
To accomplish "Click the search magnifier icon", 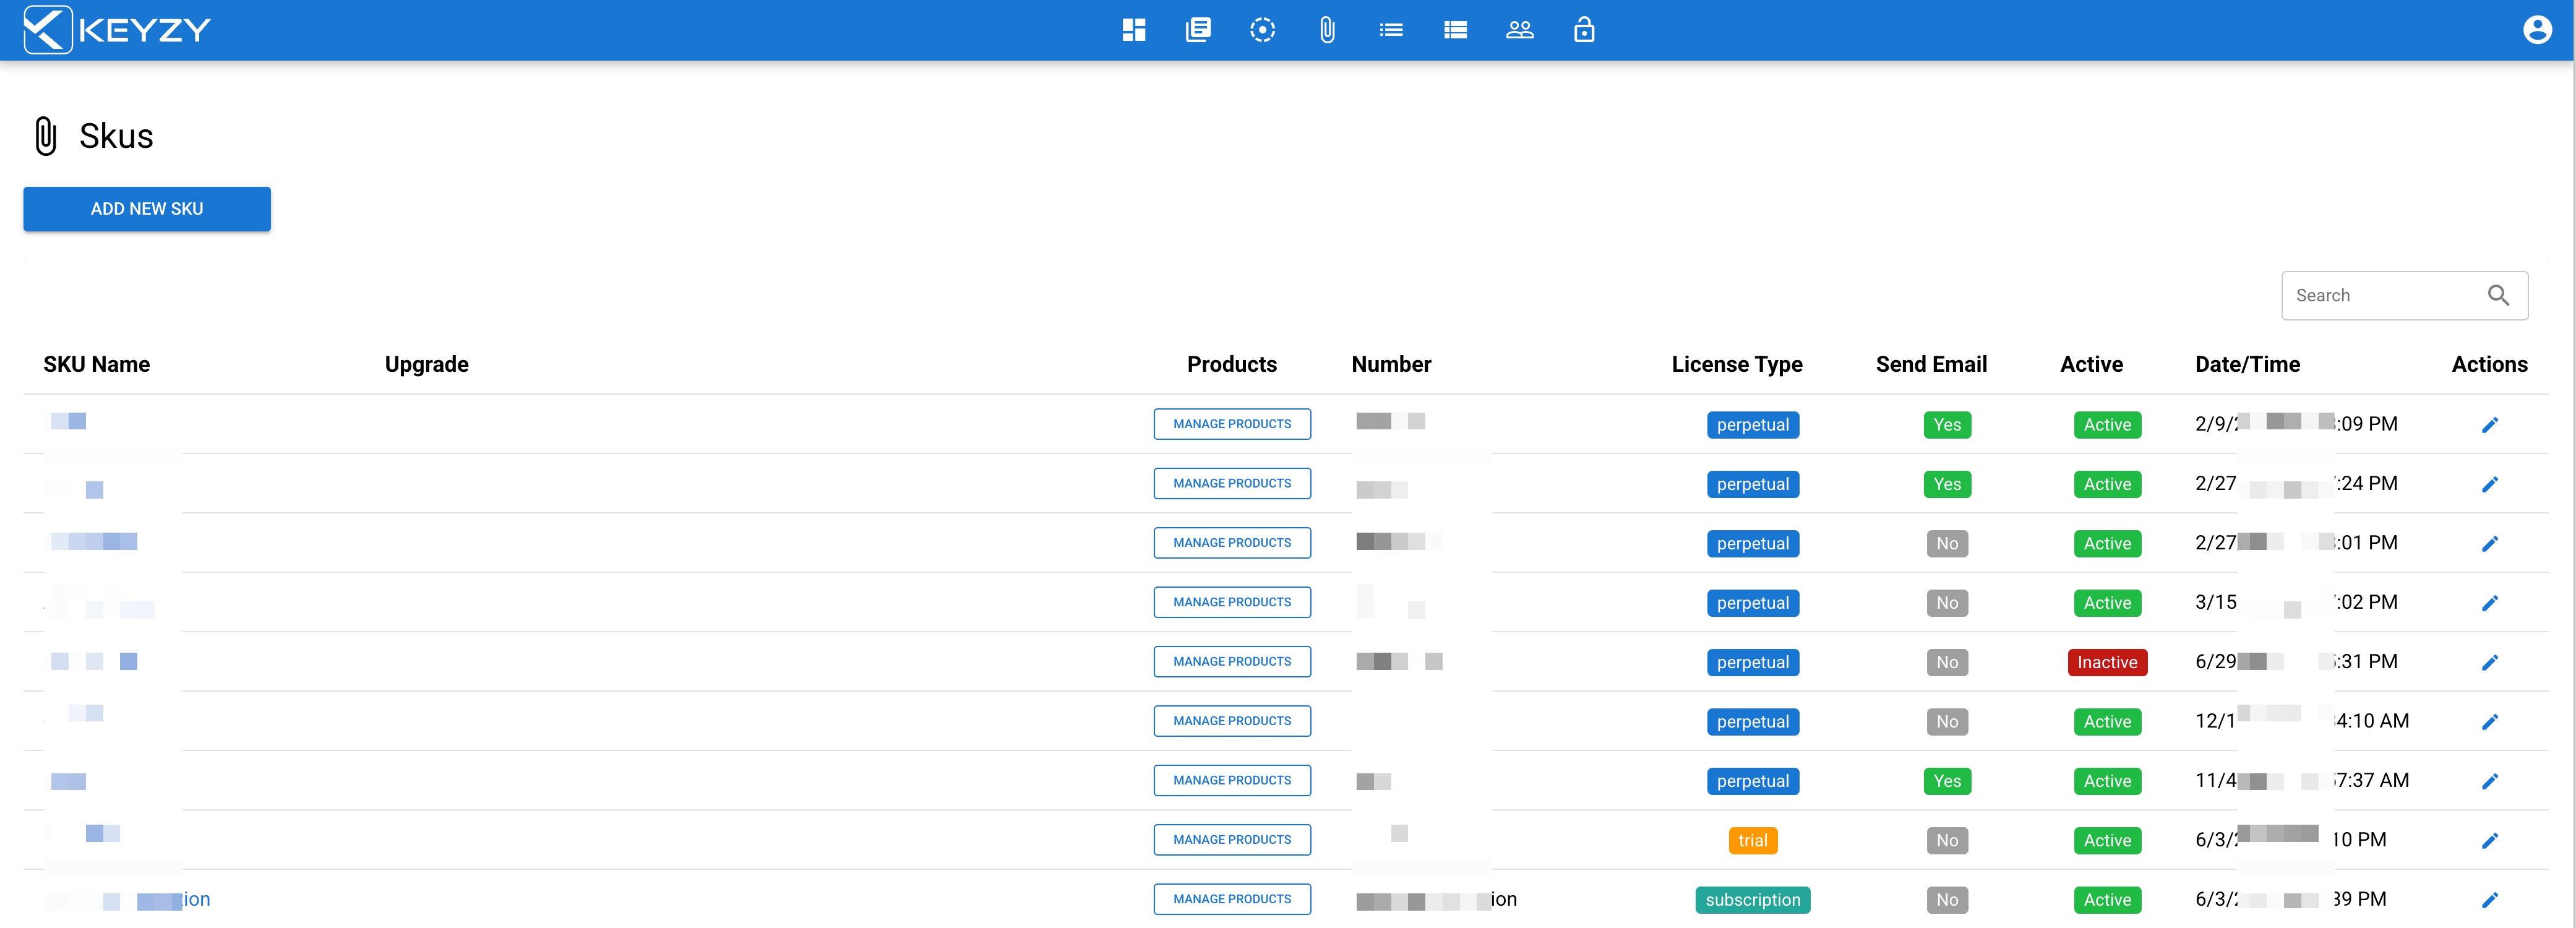I will pyautogui.click(x=2498, y=296).
